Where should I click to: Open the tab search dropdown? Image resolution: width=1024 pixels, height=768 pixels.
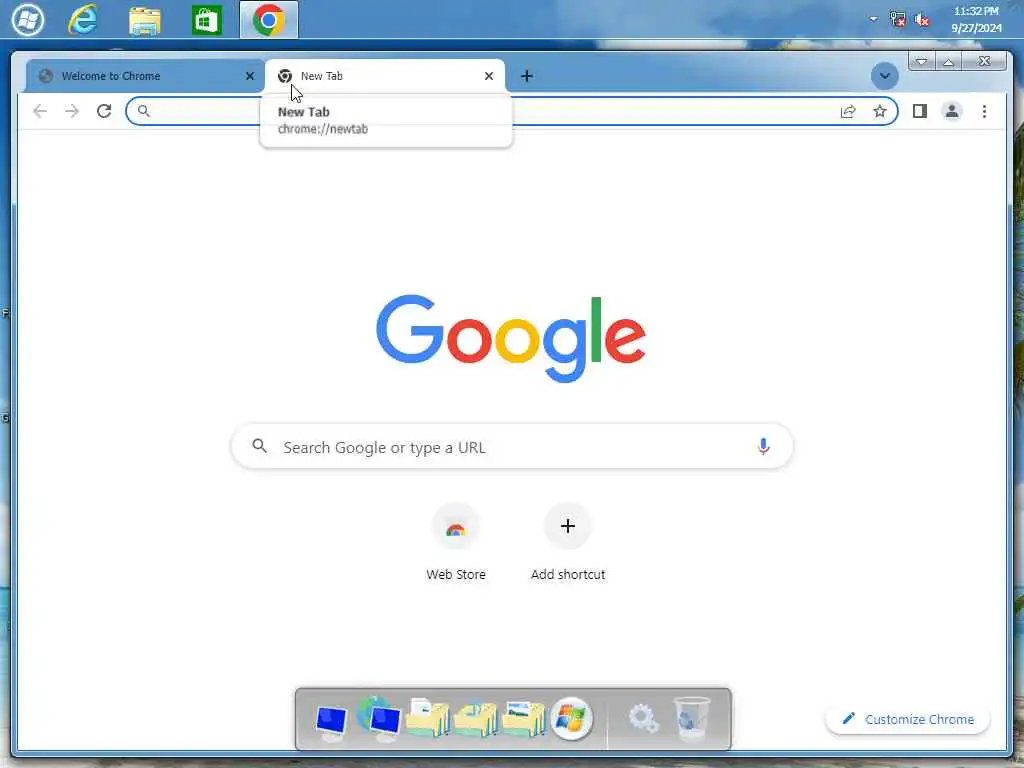(x=884, y=76)
